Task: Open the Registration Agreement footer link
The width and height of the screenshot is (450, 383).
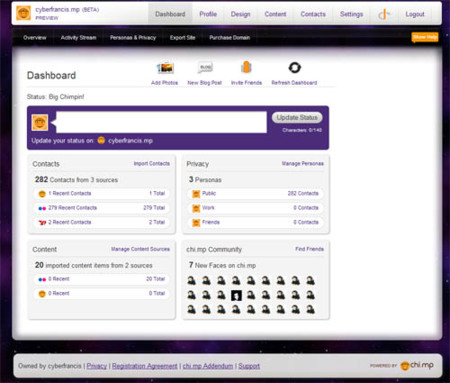Action: click(x=145, y=366)
